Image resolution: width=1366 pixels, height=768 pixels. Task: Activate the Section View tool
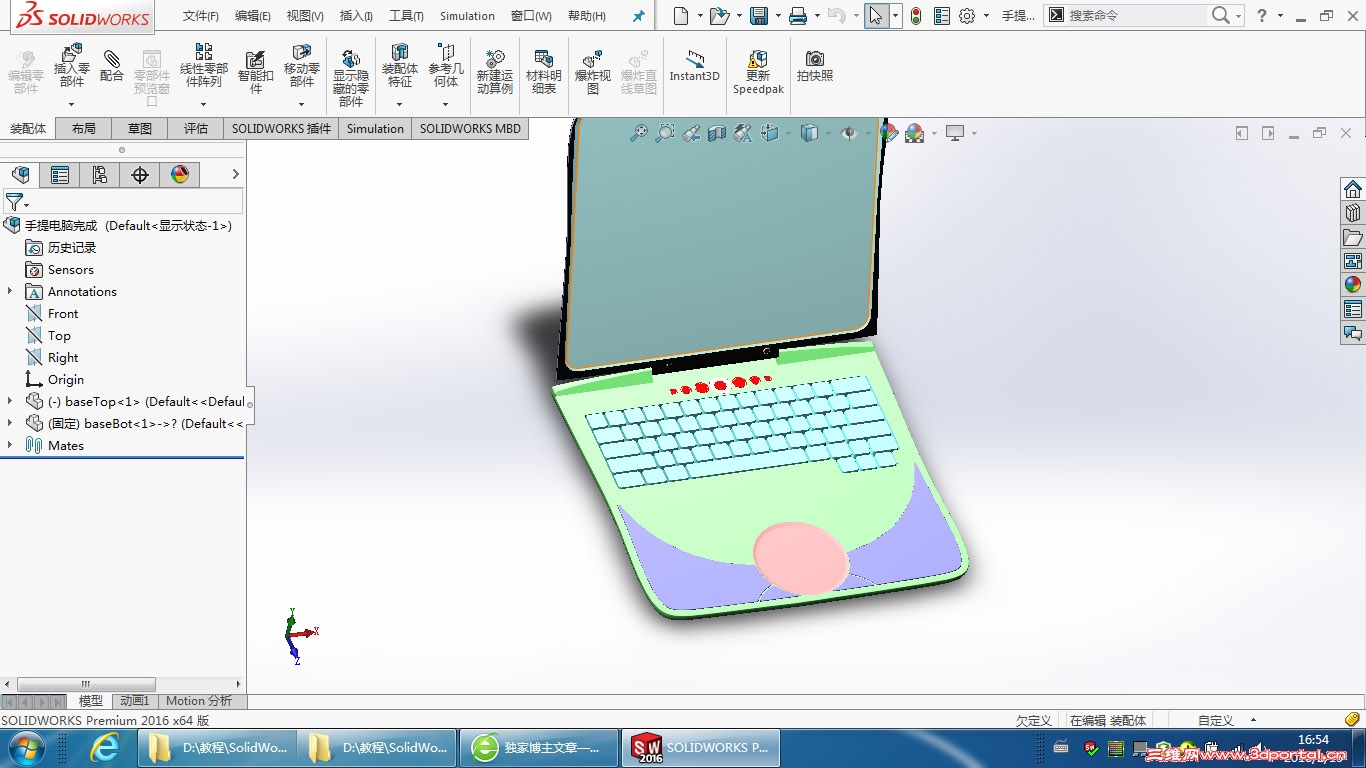717,133
